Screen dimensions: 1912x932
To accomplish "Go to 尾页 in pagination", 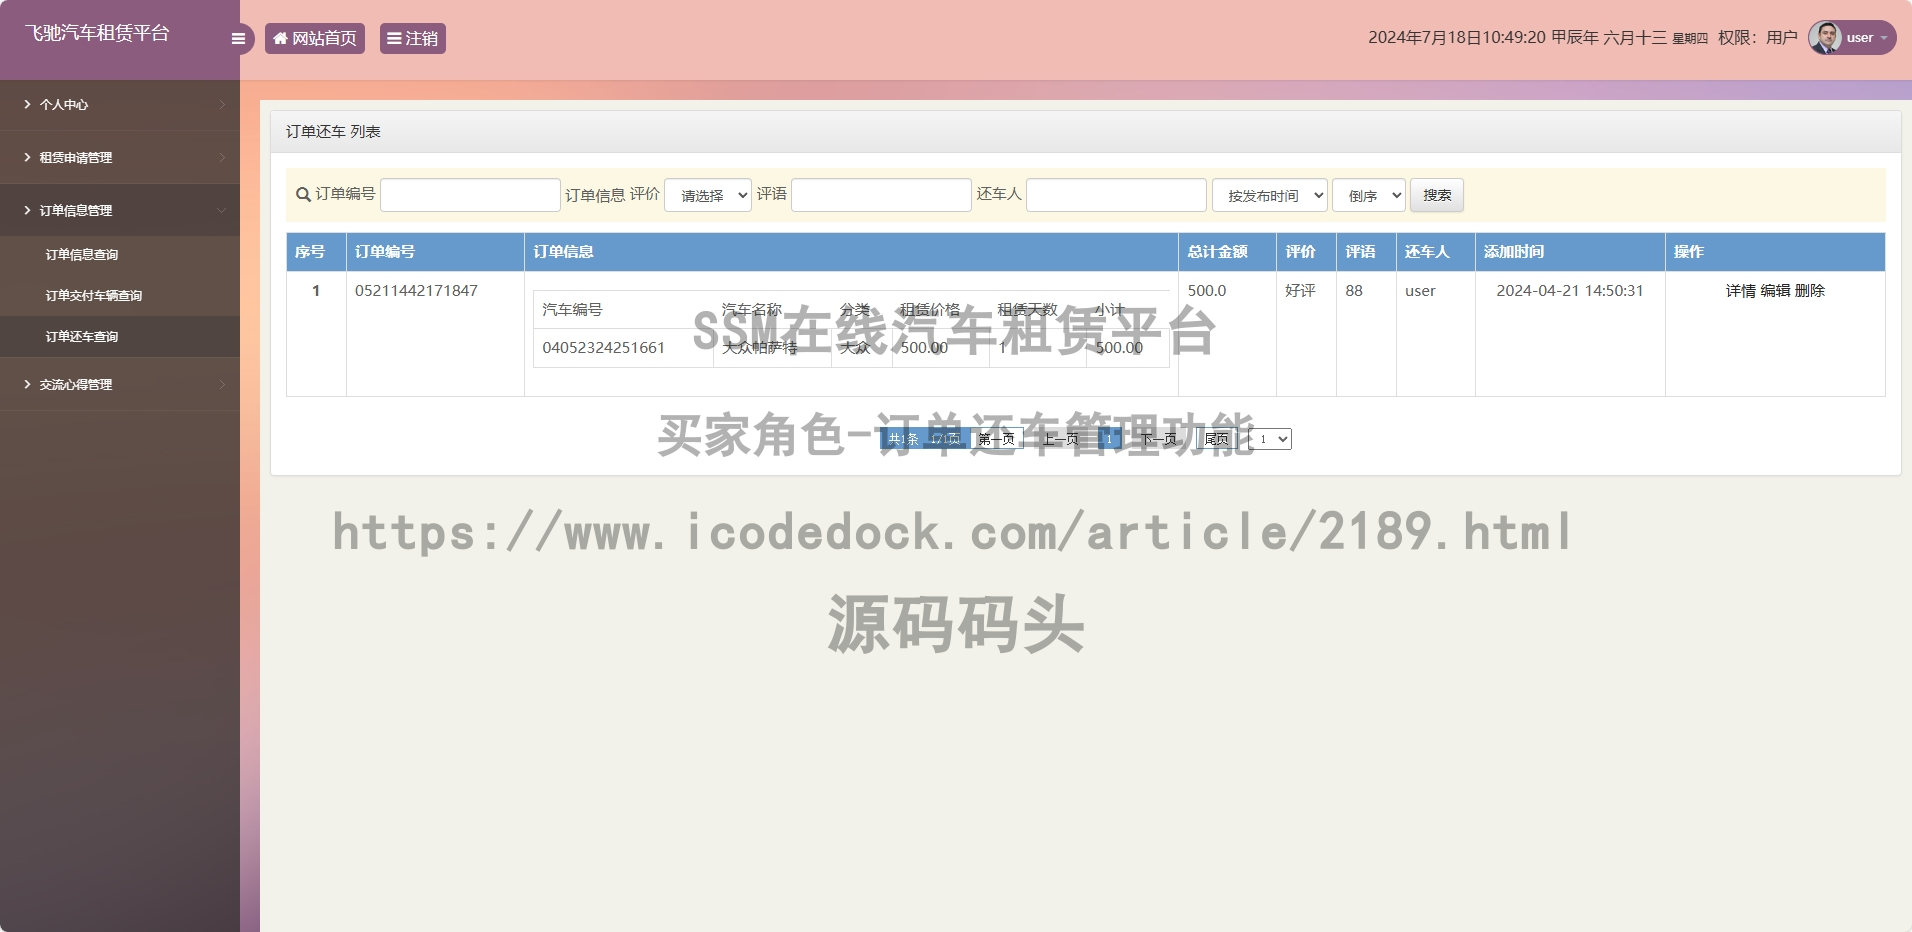I will [x=1216, y=439].
